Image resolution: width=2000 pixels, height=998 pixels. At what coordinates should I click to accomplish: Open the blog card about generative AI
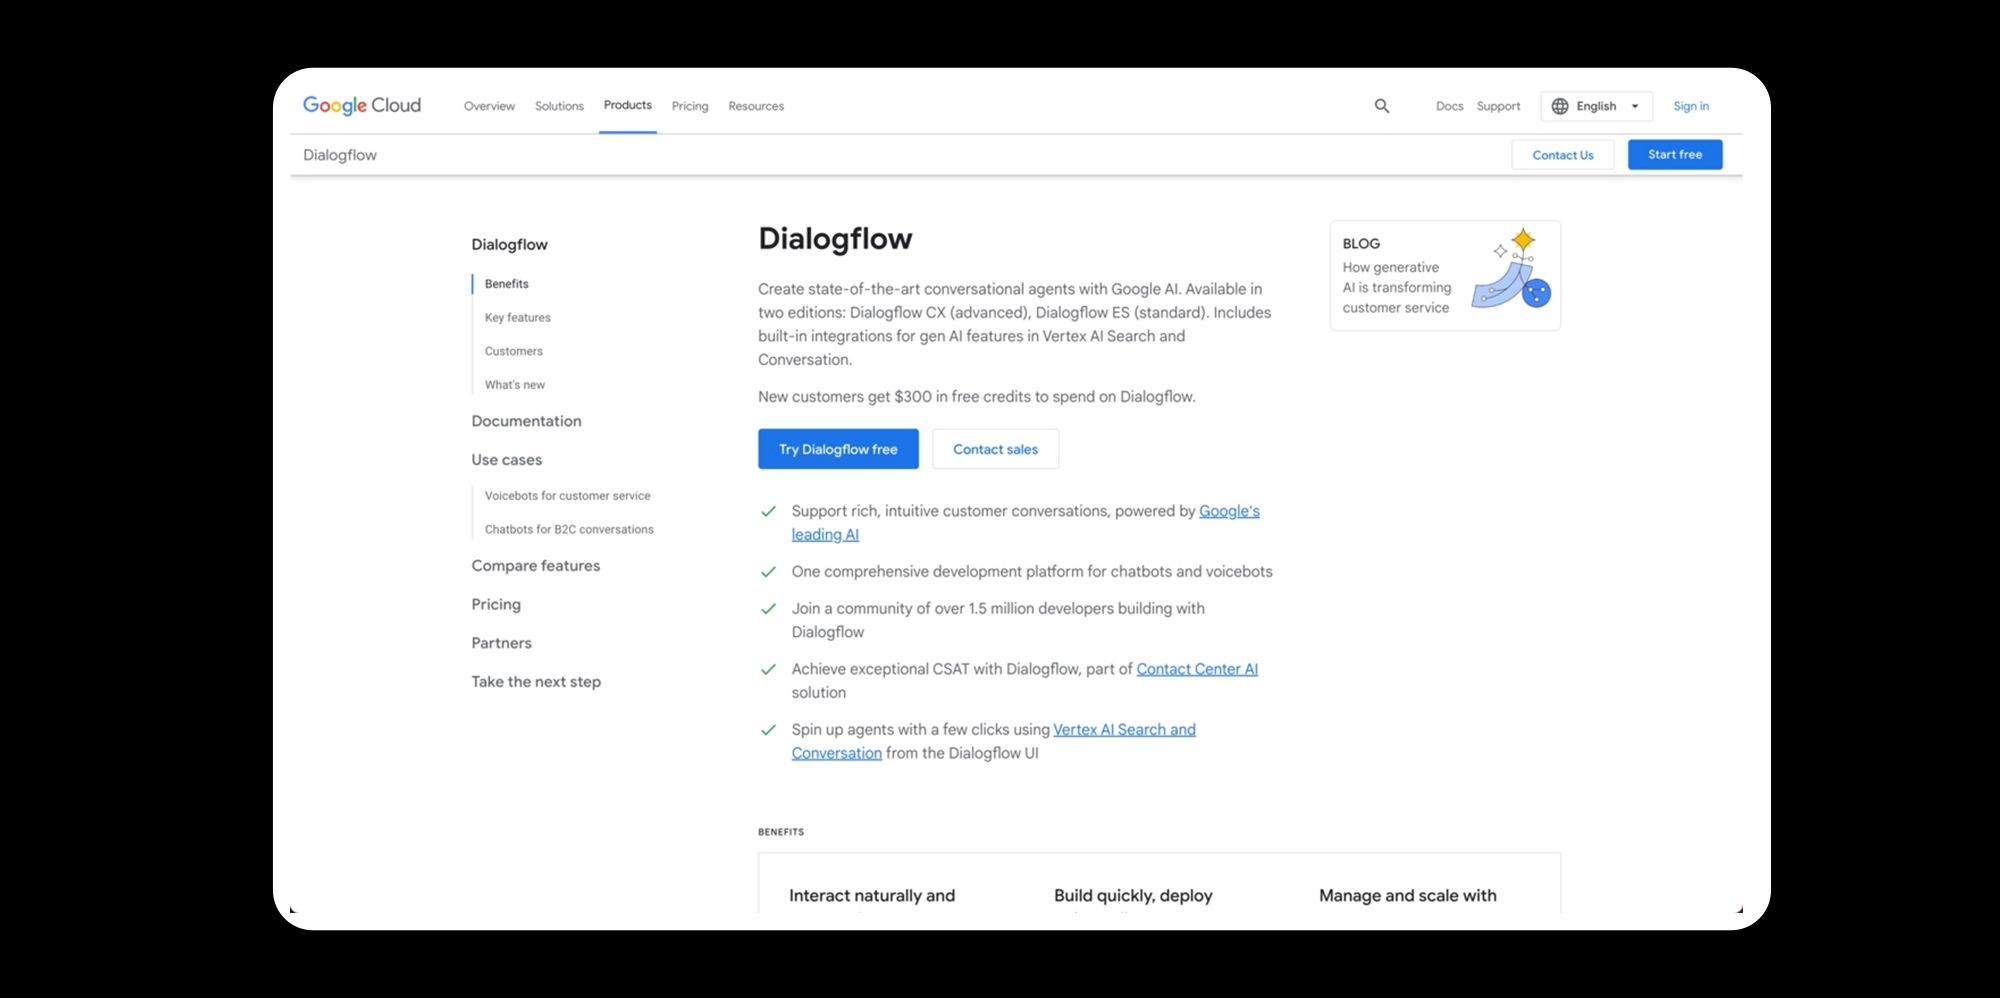1444,275
